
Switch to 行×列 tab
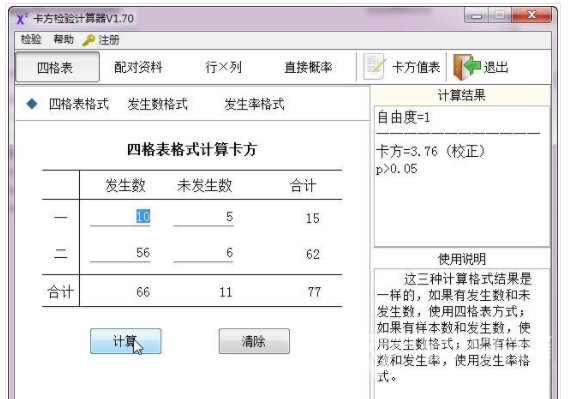(x=223, y=67)
